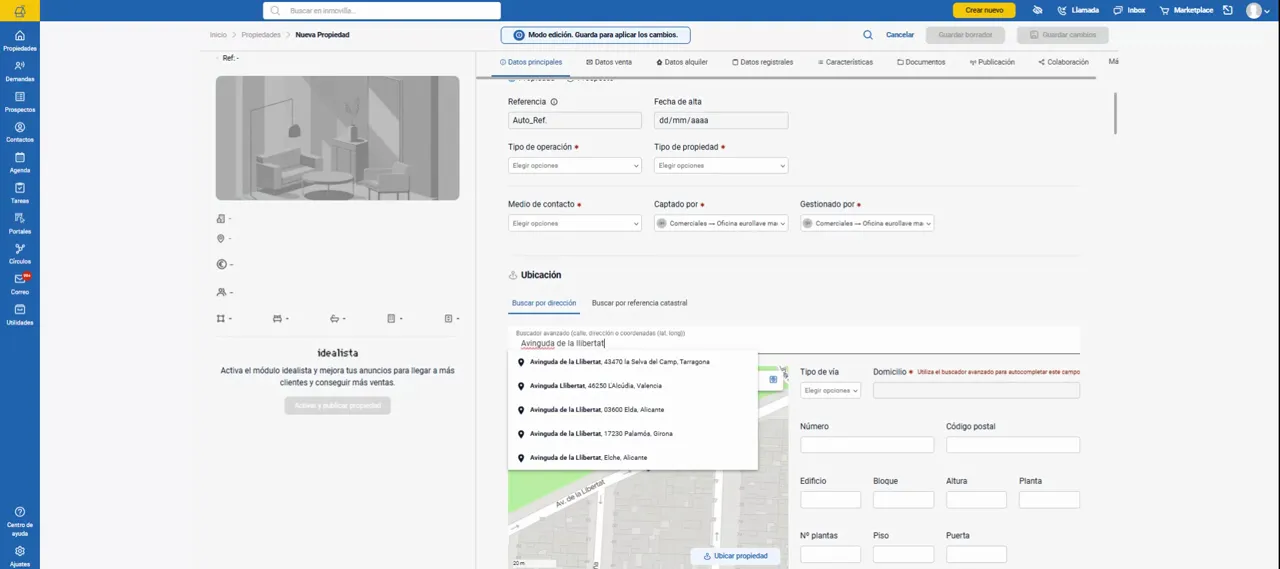The width and height of the screenshot is (1280, 569).
Task: Toggle map layers icon on the map
Action: [x=773, y=380]
